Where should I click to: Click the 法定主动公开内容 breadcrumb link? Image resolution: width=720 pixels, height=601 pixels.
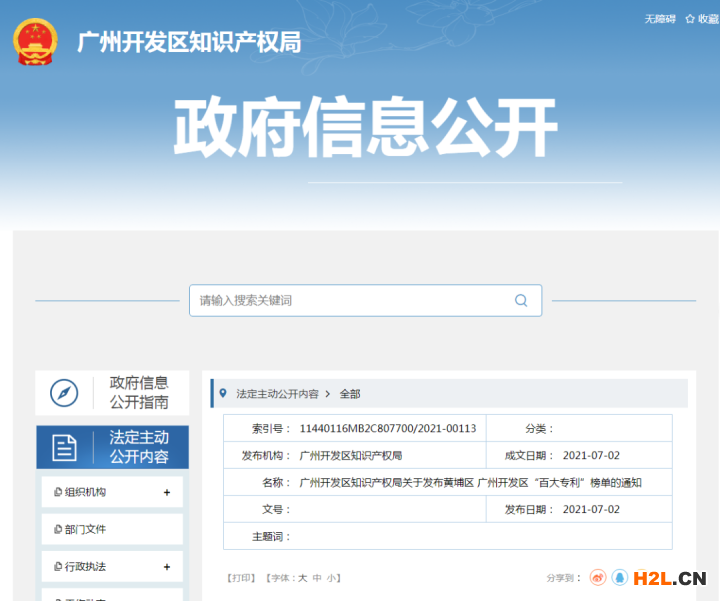click(277, 394)
